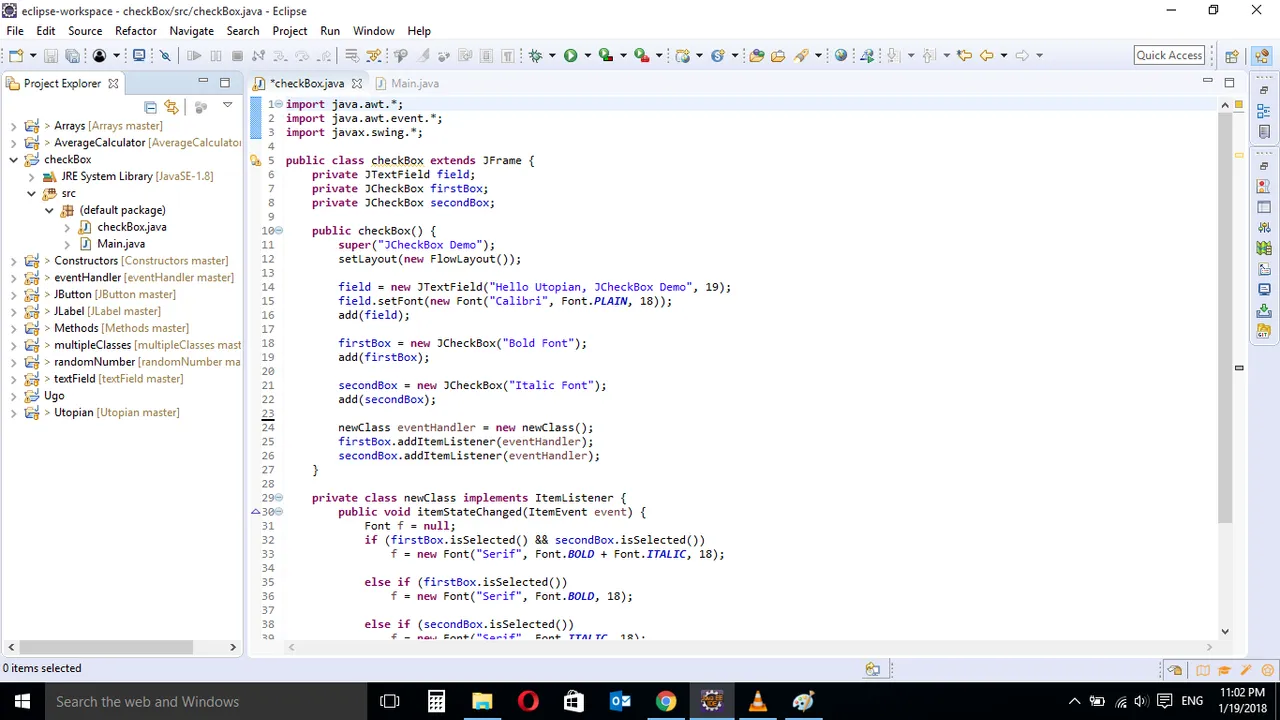Open the Outline view icon in right trim

tap(1264, 112)
